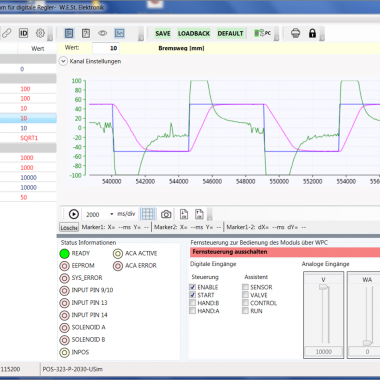The height and width of the screenshot is (380, 380).
Task: Switch to the oscilloscope graph view
Action: pyautogui.click(x=119, y=33)
